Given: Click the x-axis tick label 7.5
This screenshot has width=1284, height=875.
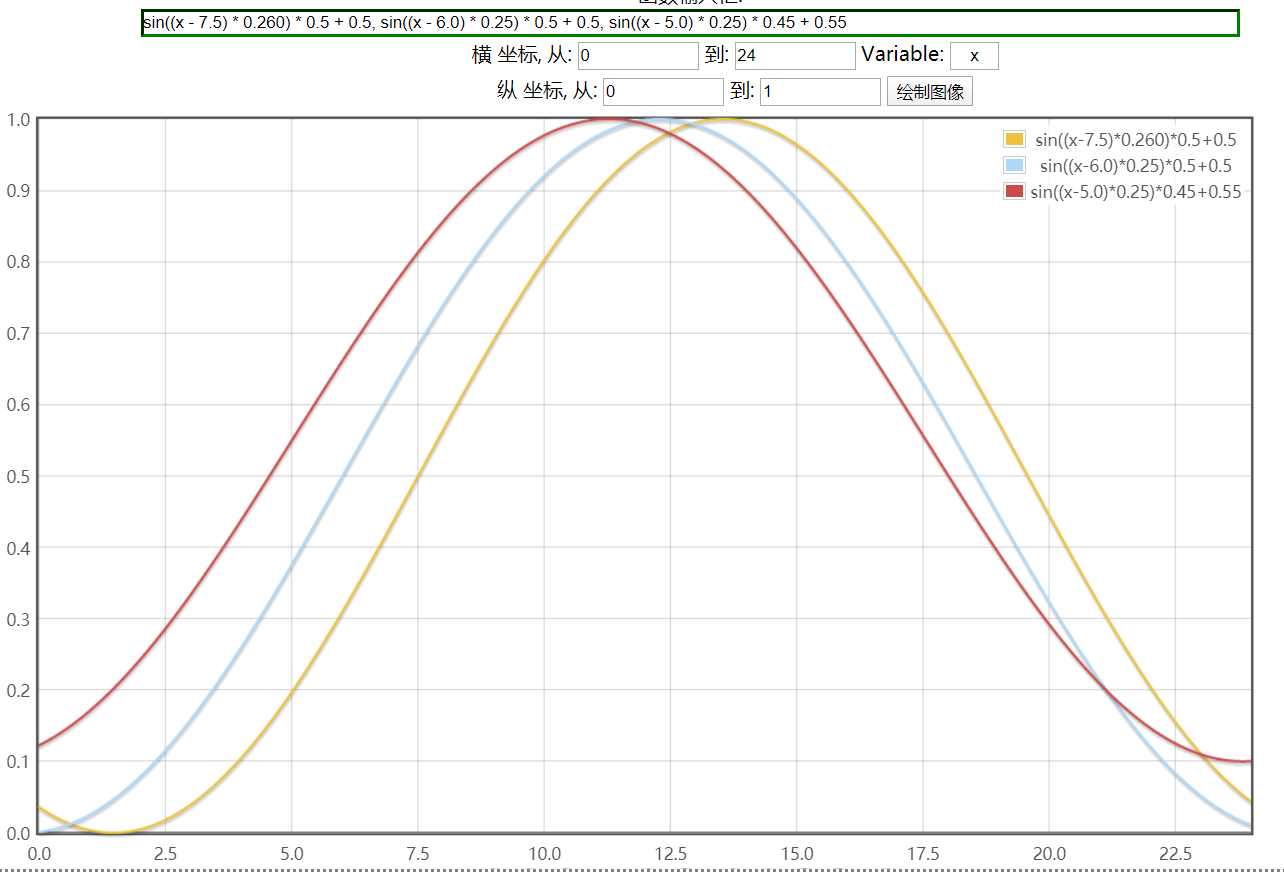Looking at the screenshot, I should [x=417, y=854].
